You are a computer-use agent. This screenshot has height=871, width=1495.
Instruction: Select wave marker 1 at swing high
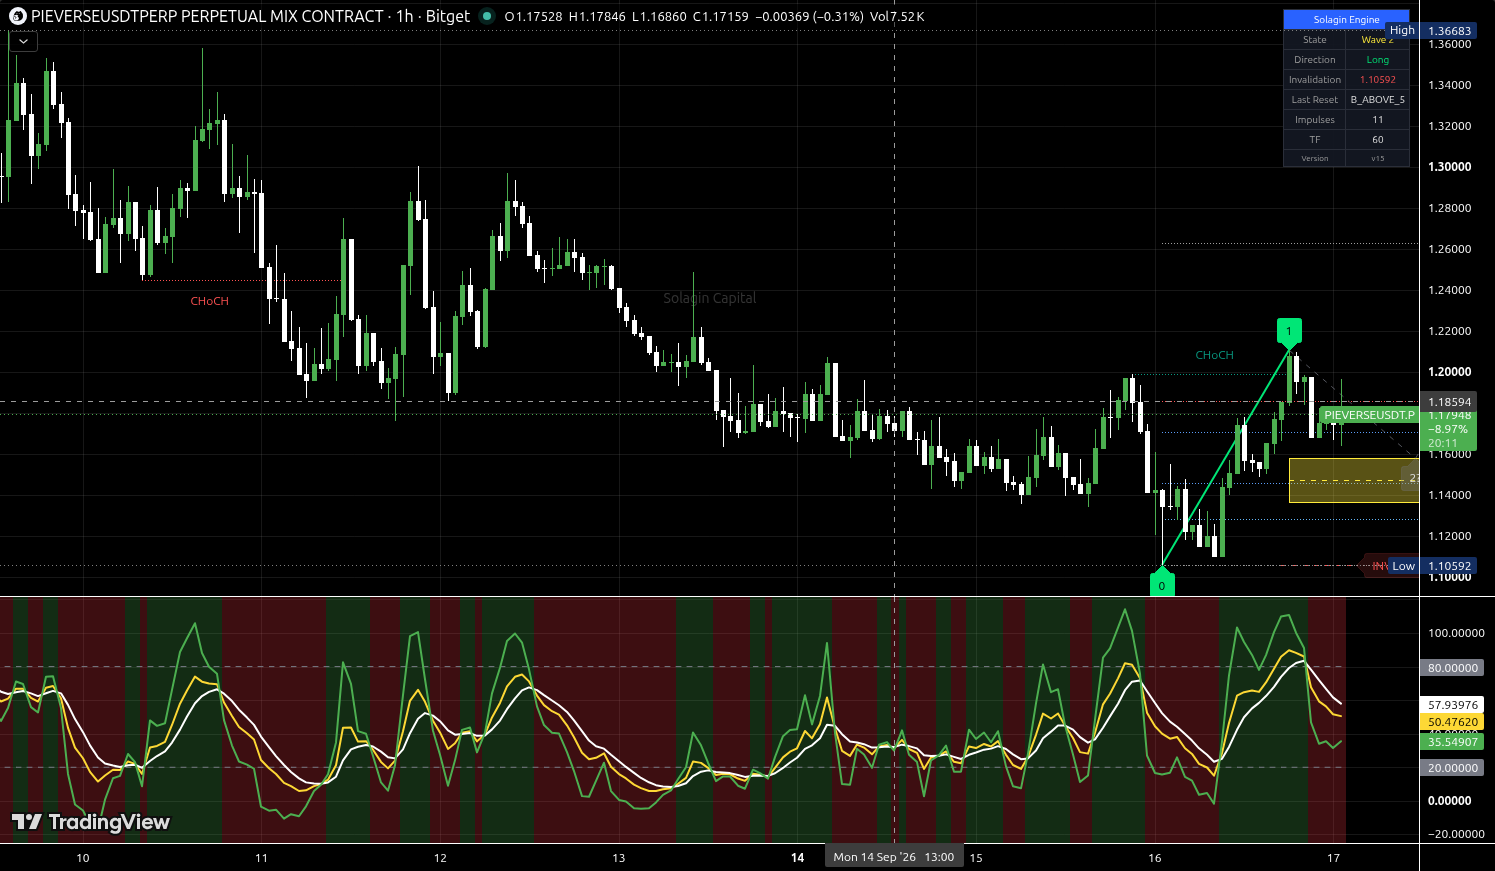click(x=1289, y=331)
